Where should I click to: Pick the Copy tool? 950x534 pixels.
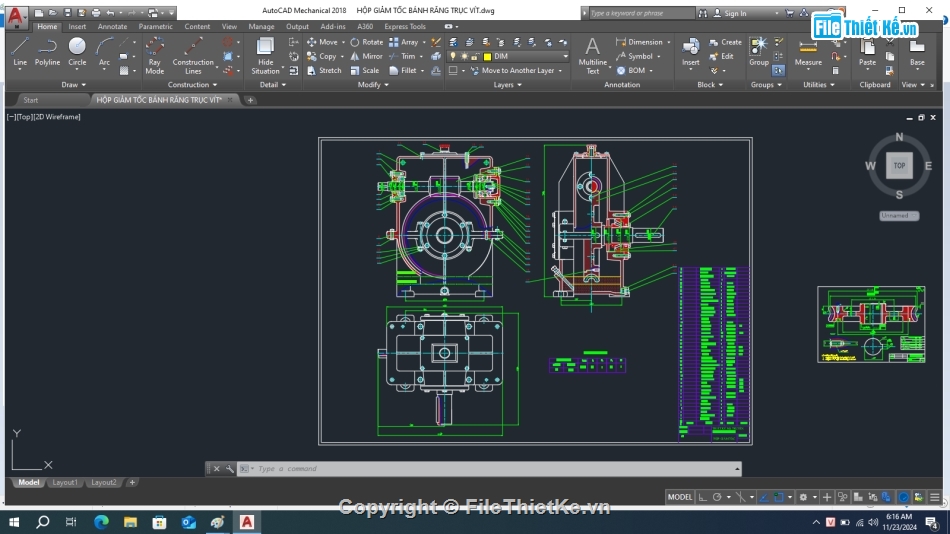(x=322, y=56)
